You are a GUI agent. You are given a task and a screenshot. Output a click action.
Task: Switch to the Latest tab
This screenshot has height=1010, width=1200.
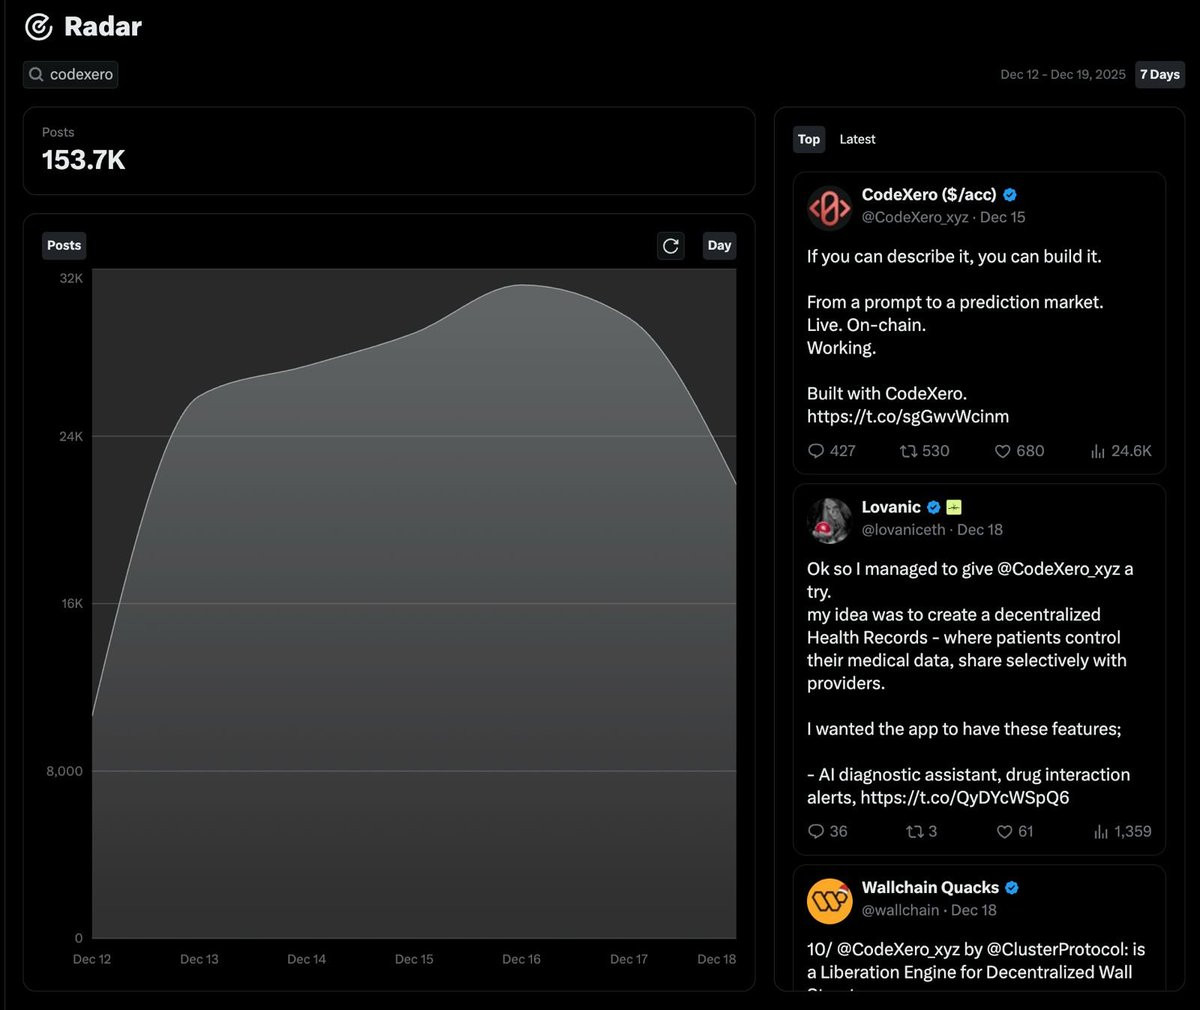click(857, 140)
